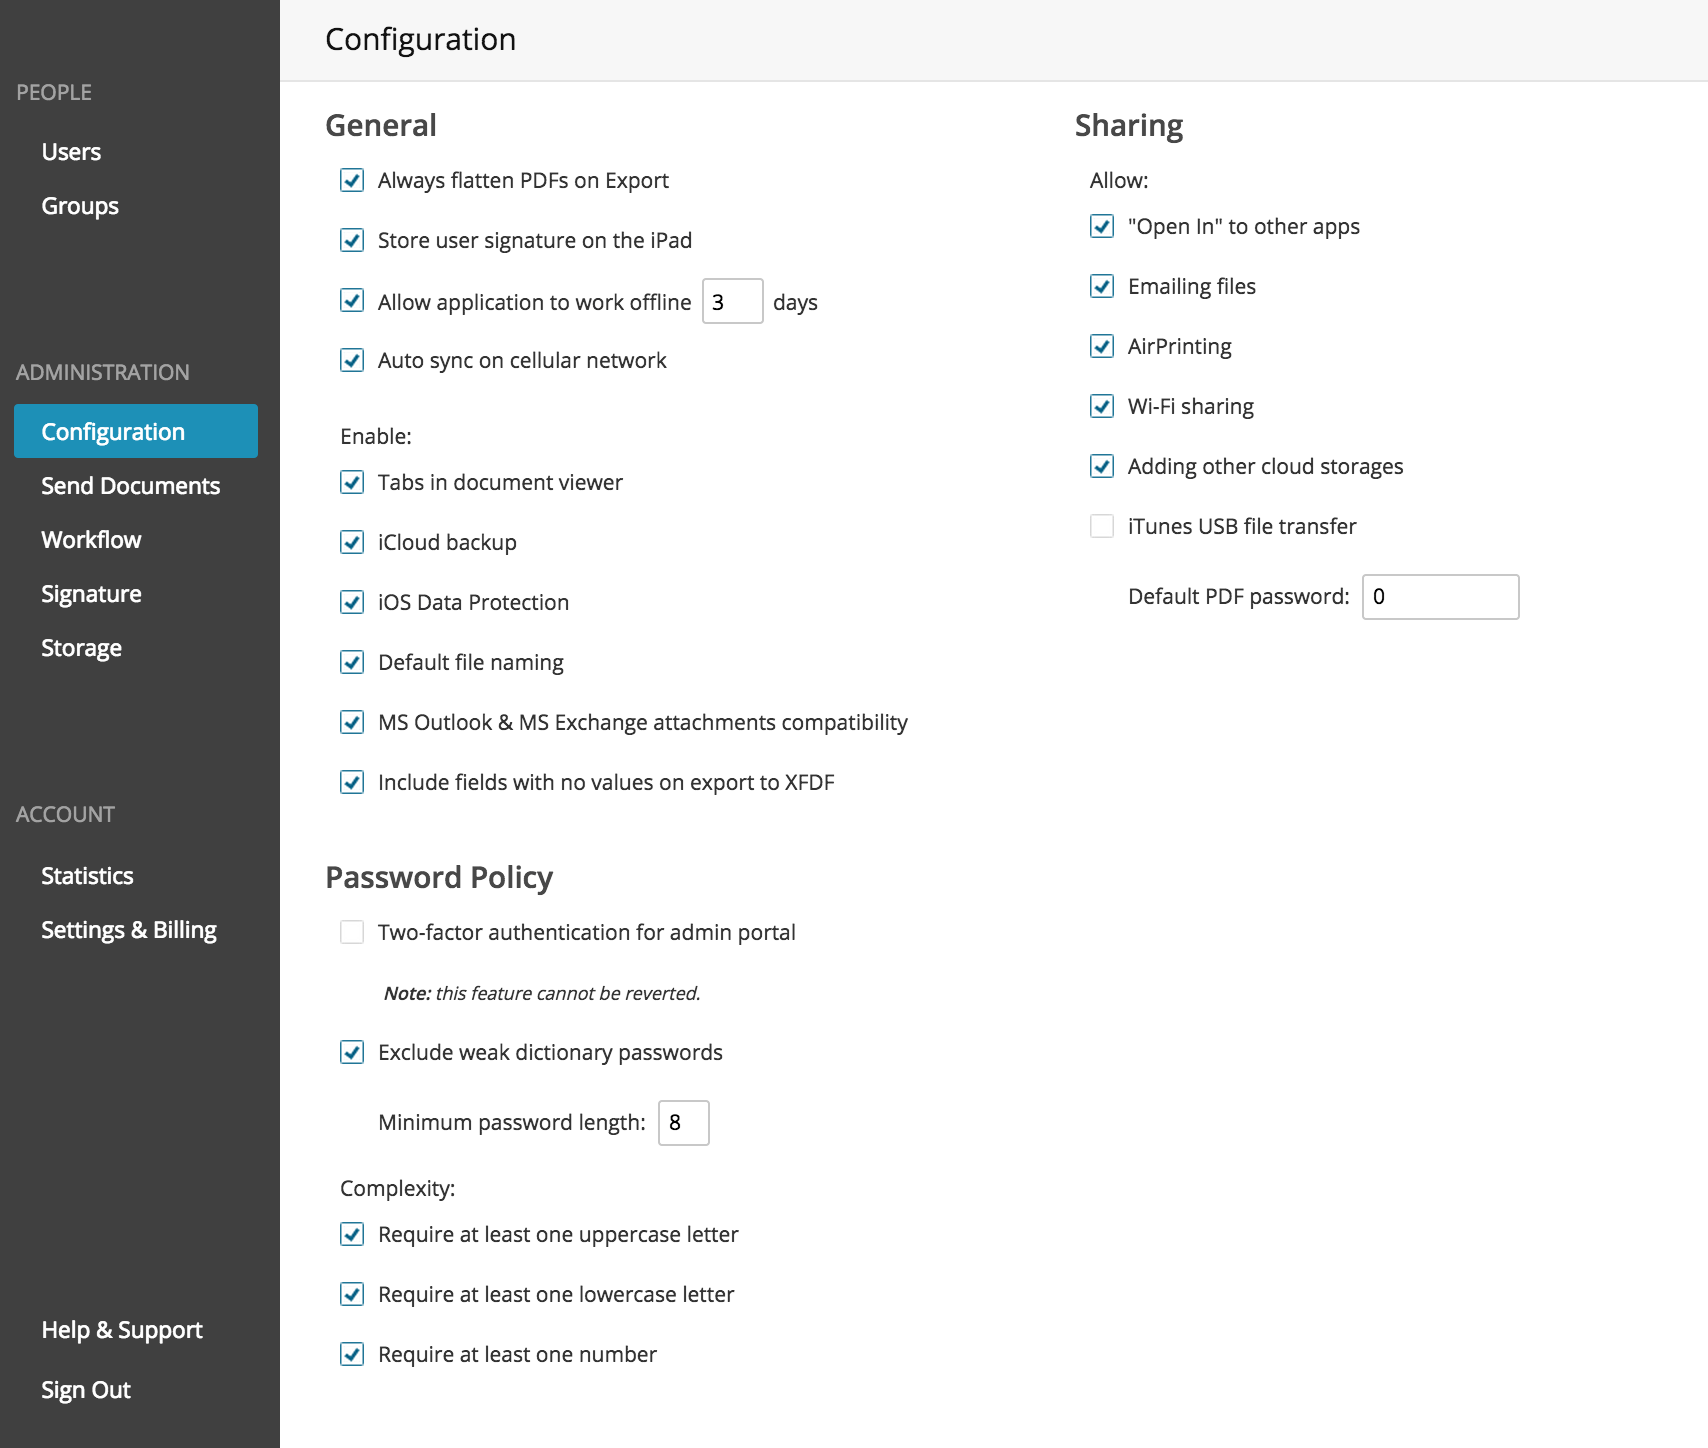Enable Two-factor authentication for admin portal

click(351, 932)
